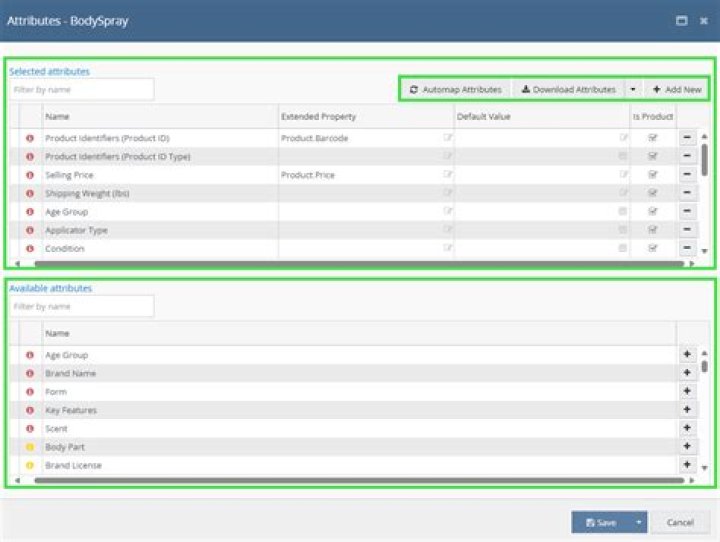Click red info icon for Applicator Type
The width and height of the screenshot is (720, 542).
pyautogui.click(x=30, y=230)
